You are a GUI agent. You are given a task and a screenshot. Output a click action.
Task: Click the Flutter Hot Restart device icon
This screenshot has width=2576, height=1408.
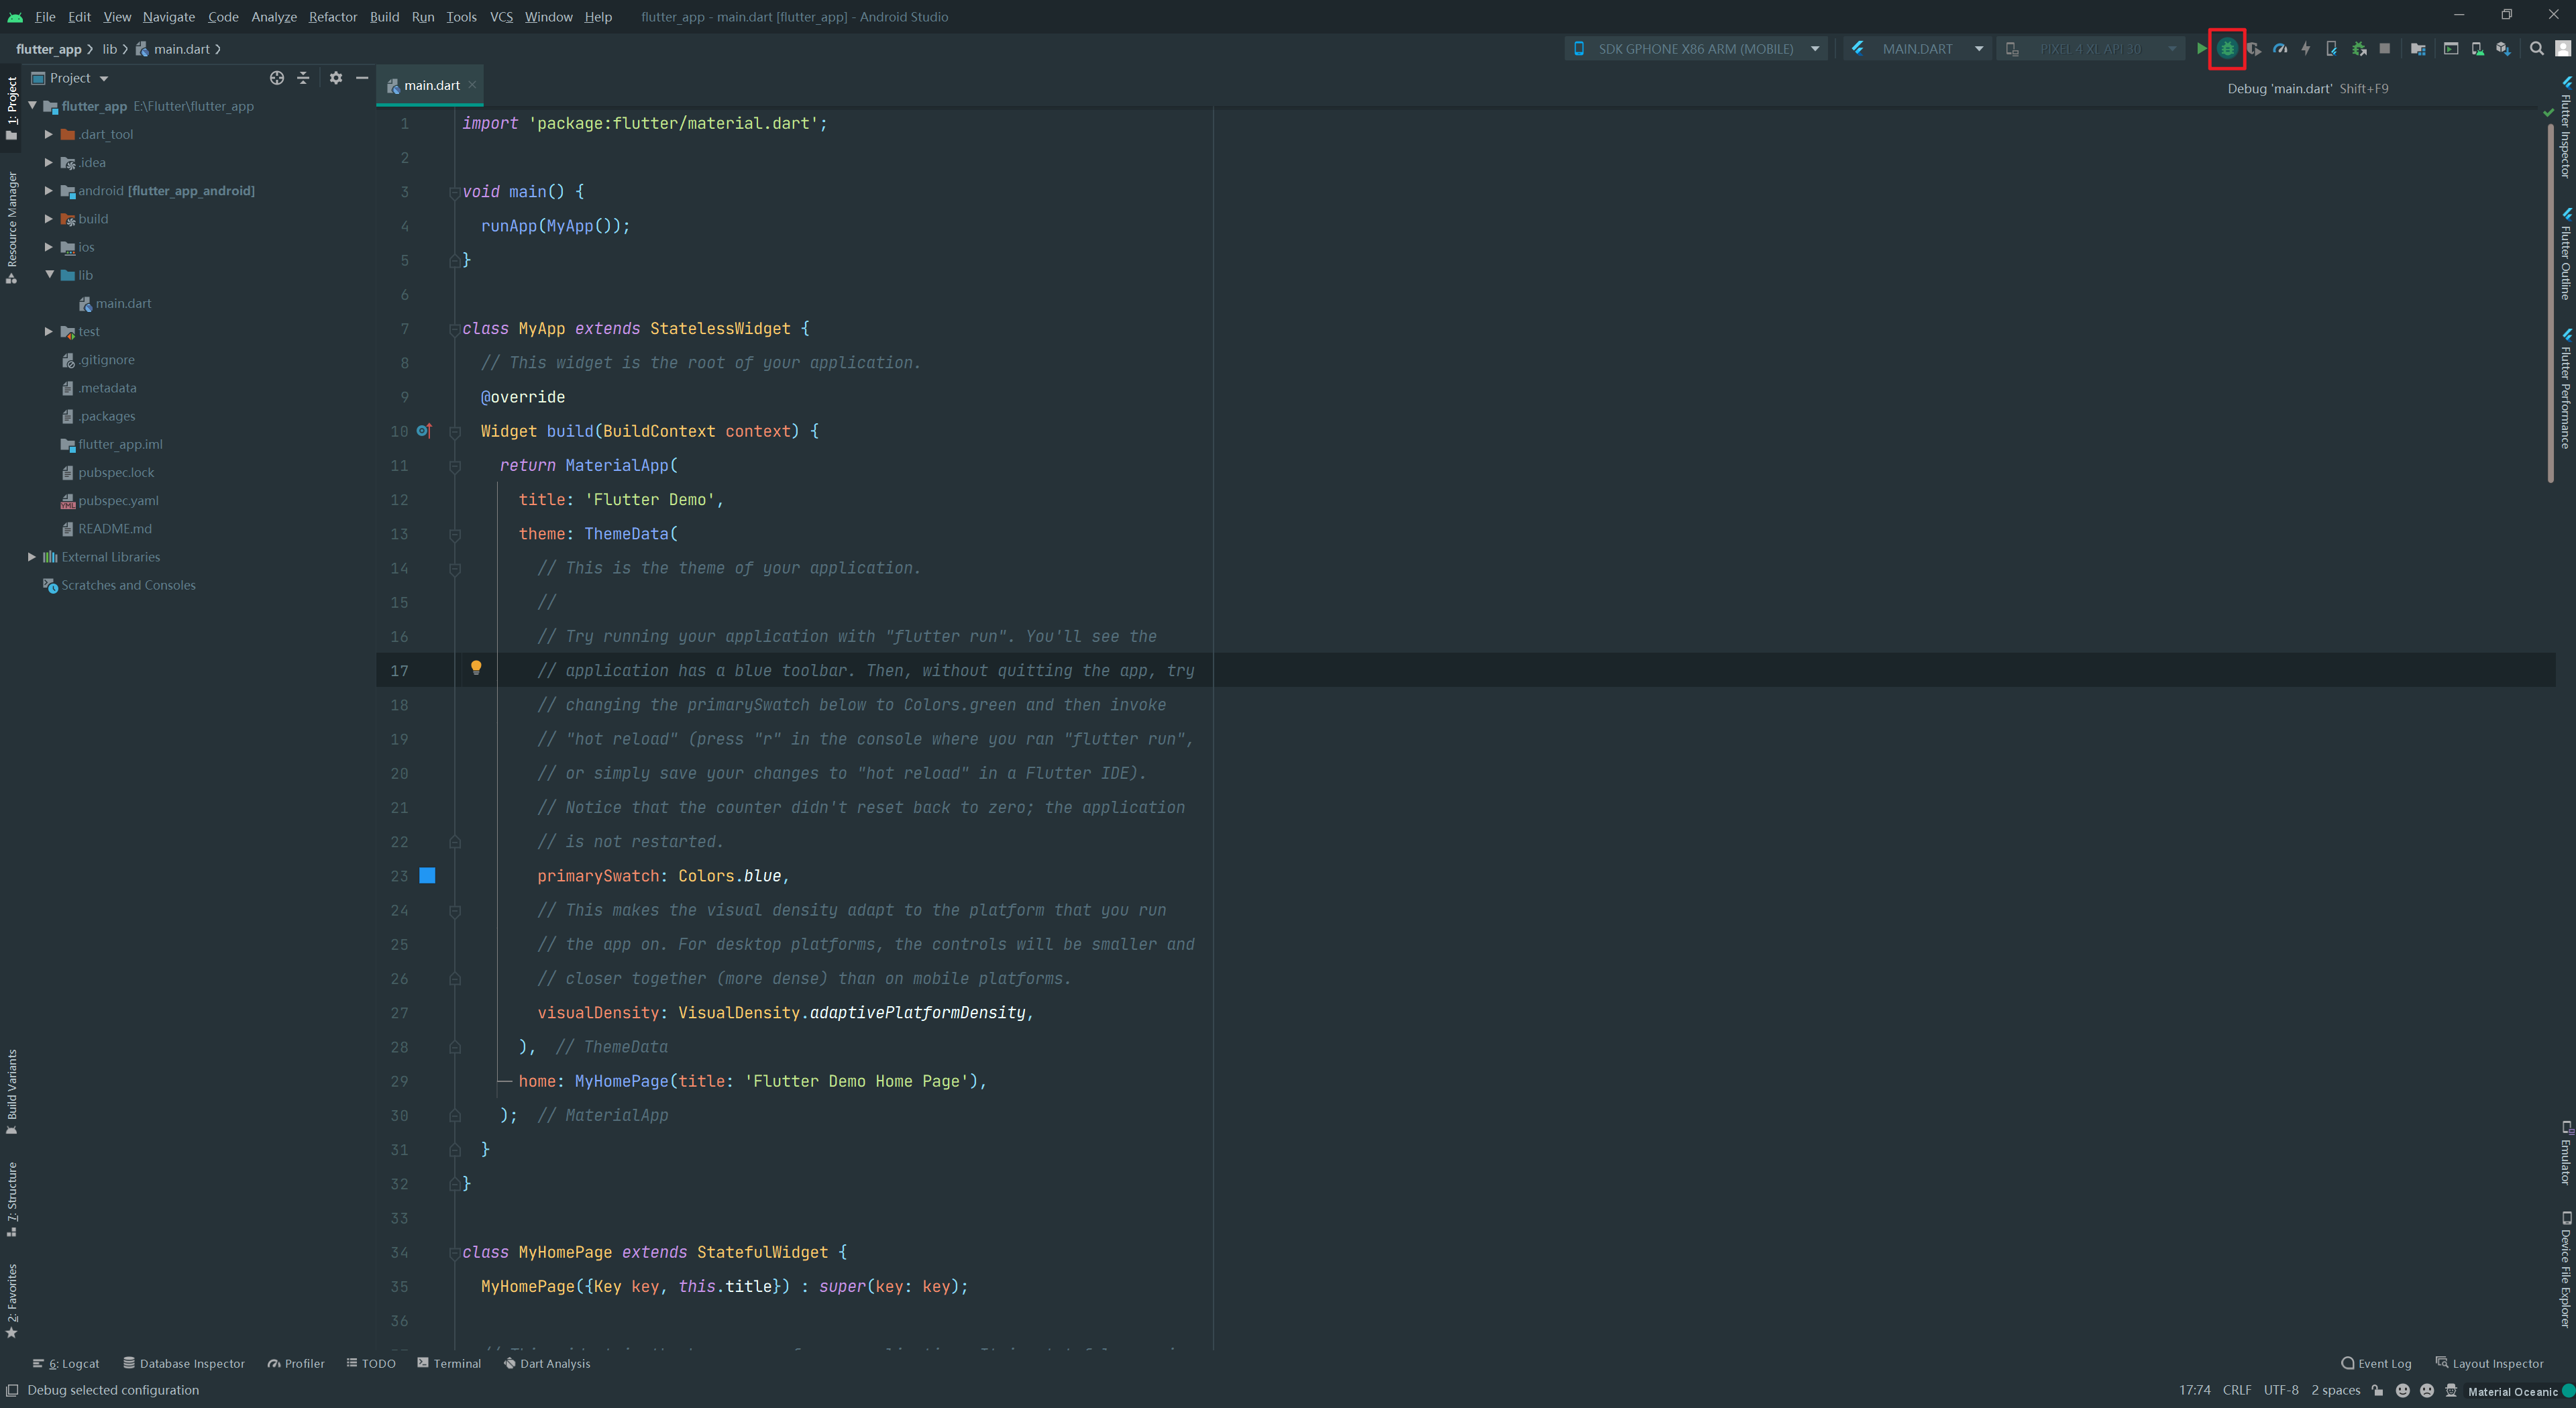tap(2332, 48)
